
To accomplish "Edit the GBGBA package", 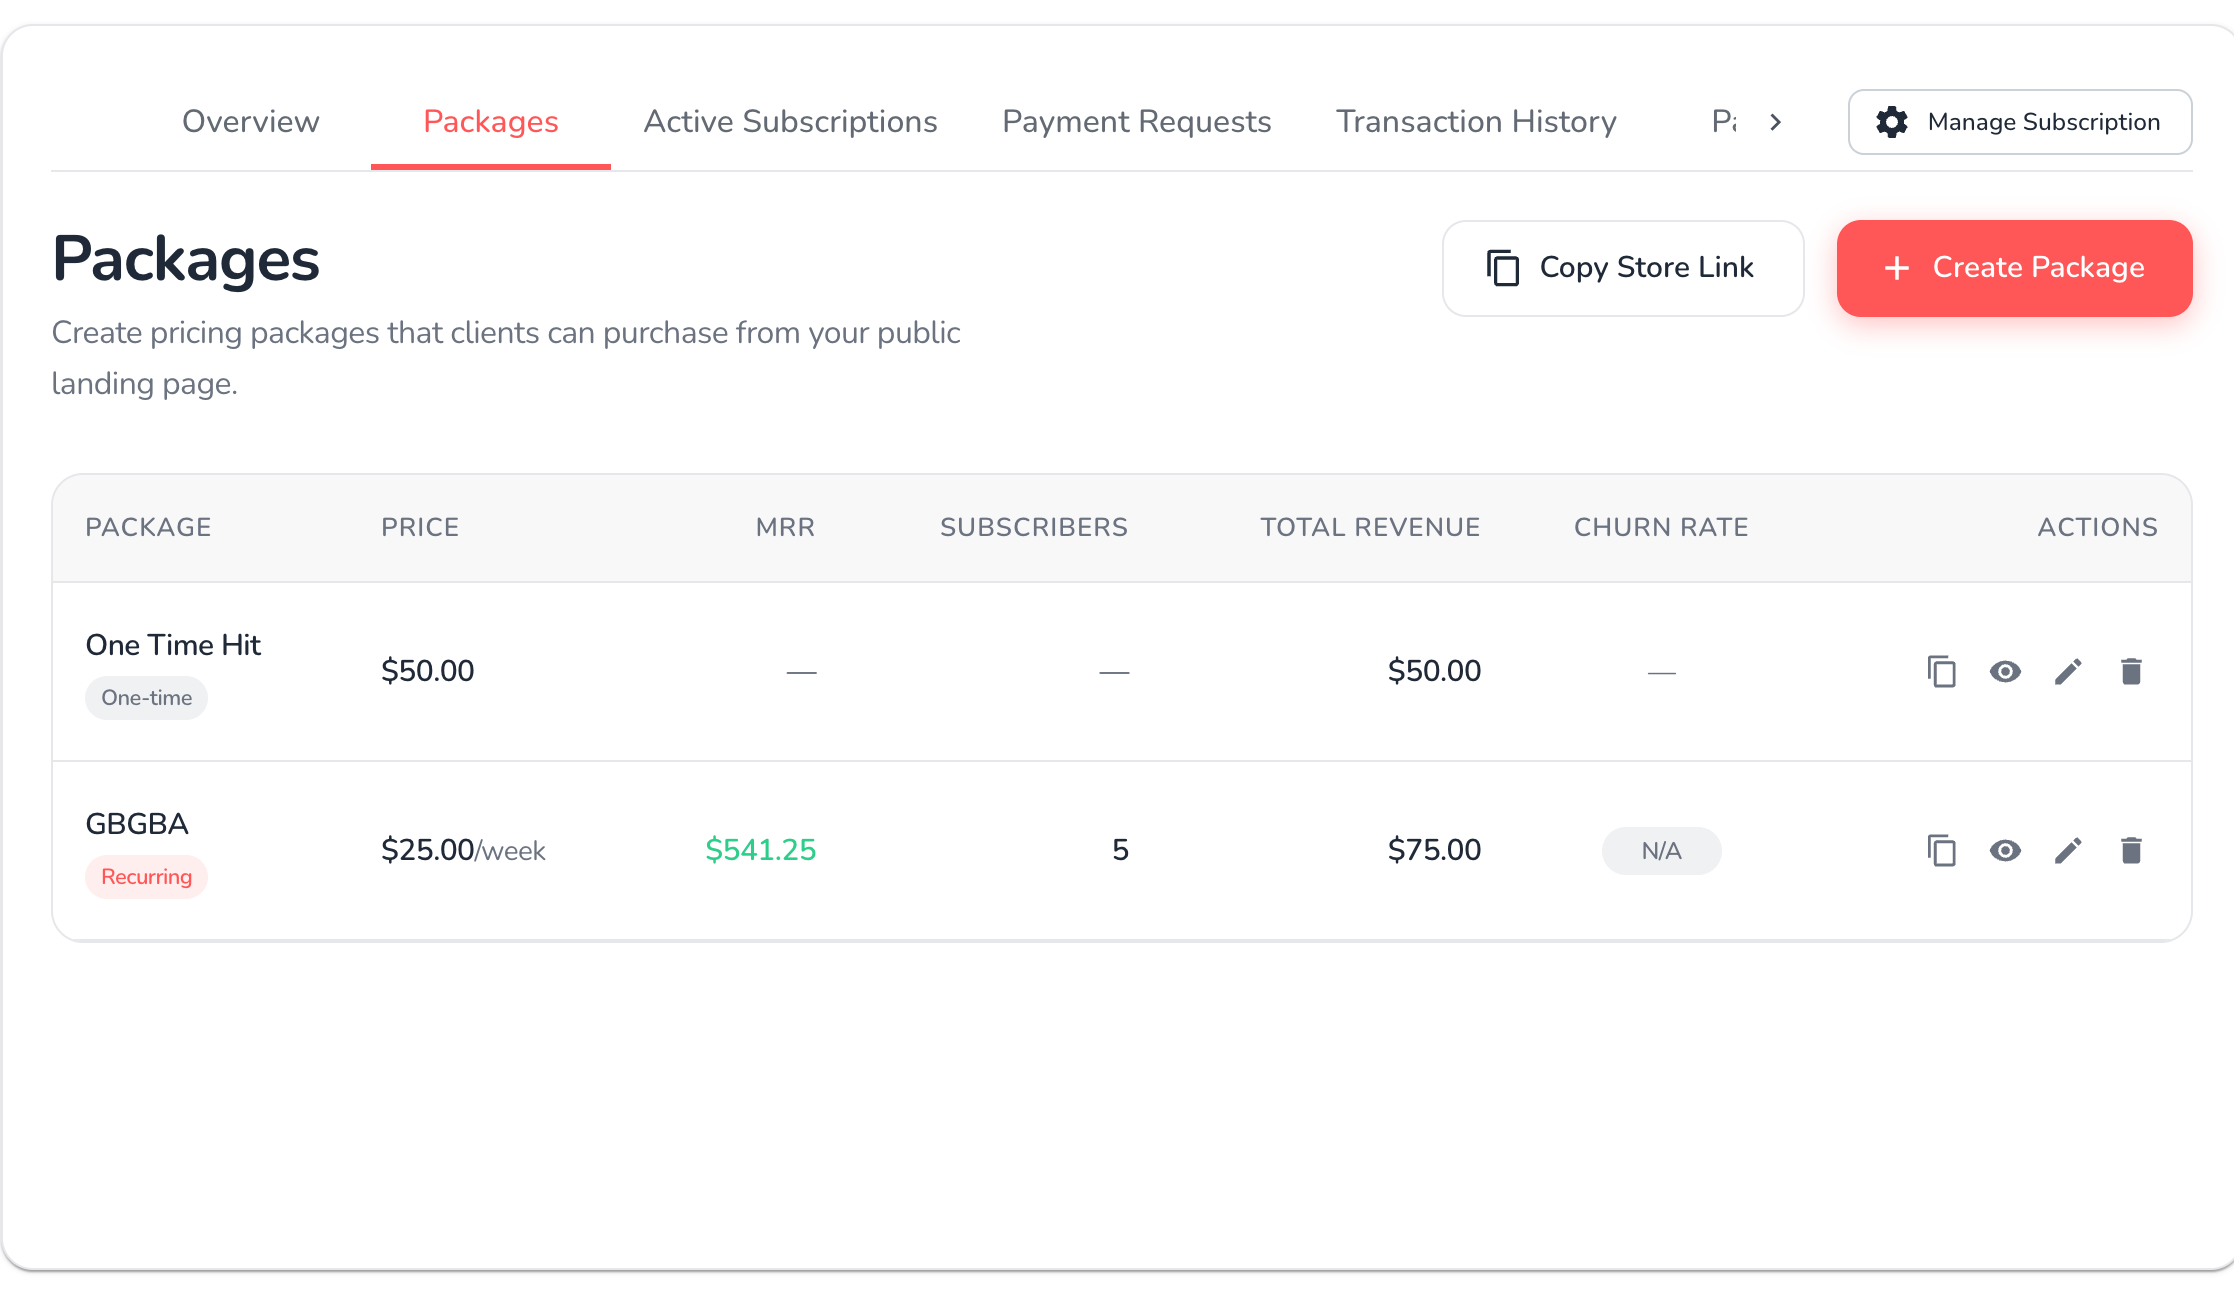I will click(x=2068, y=850).
